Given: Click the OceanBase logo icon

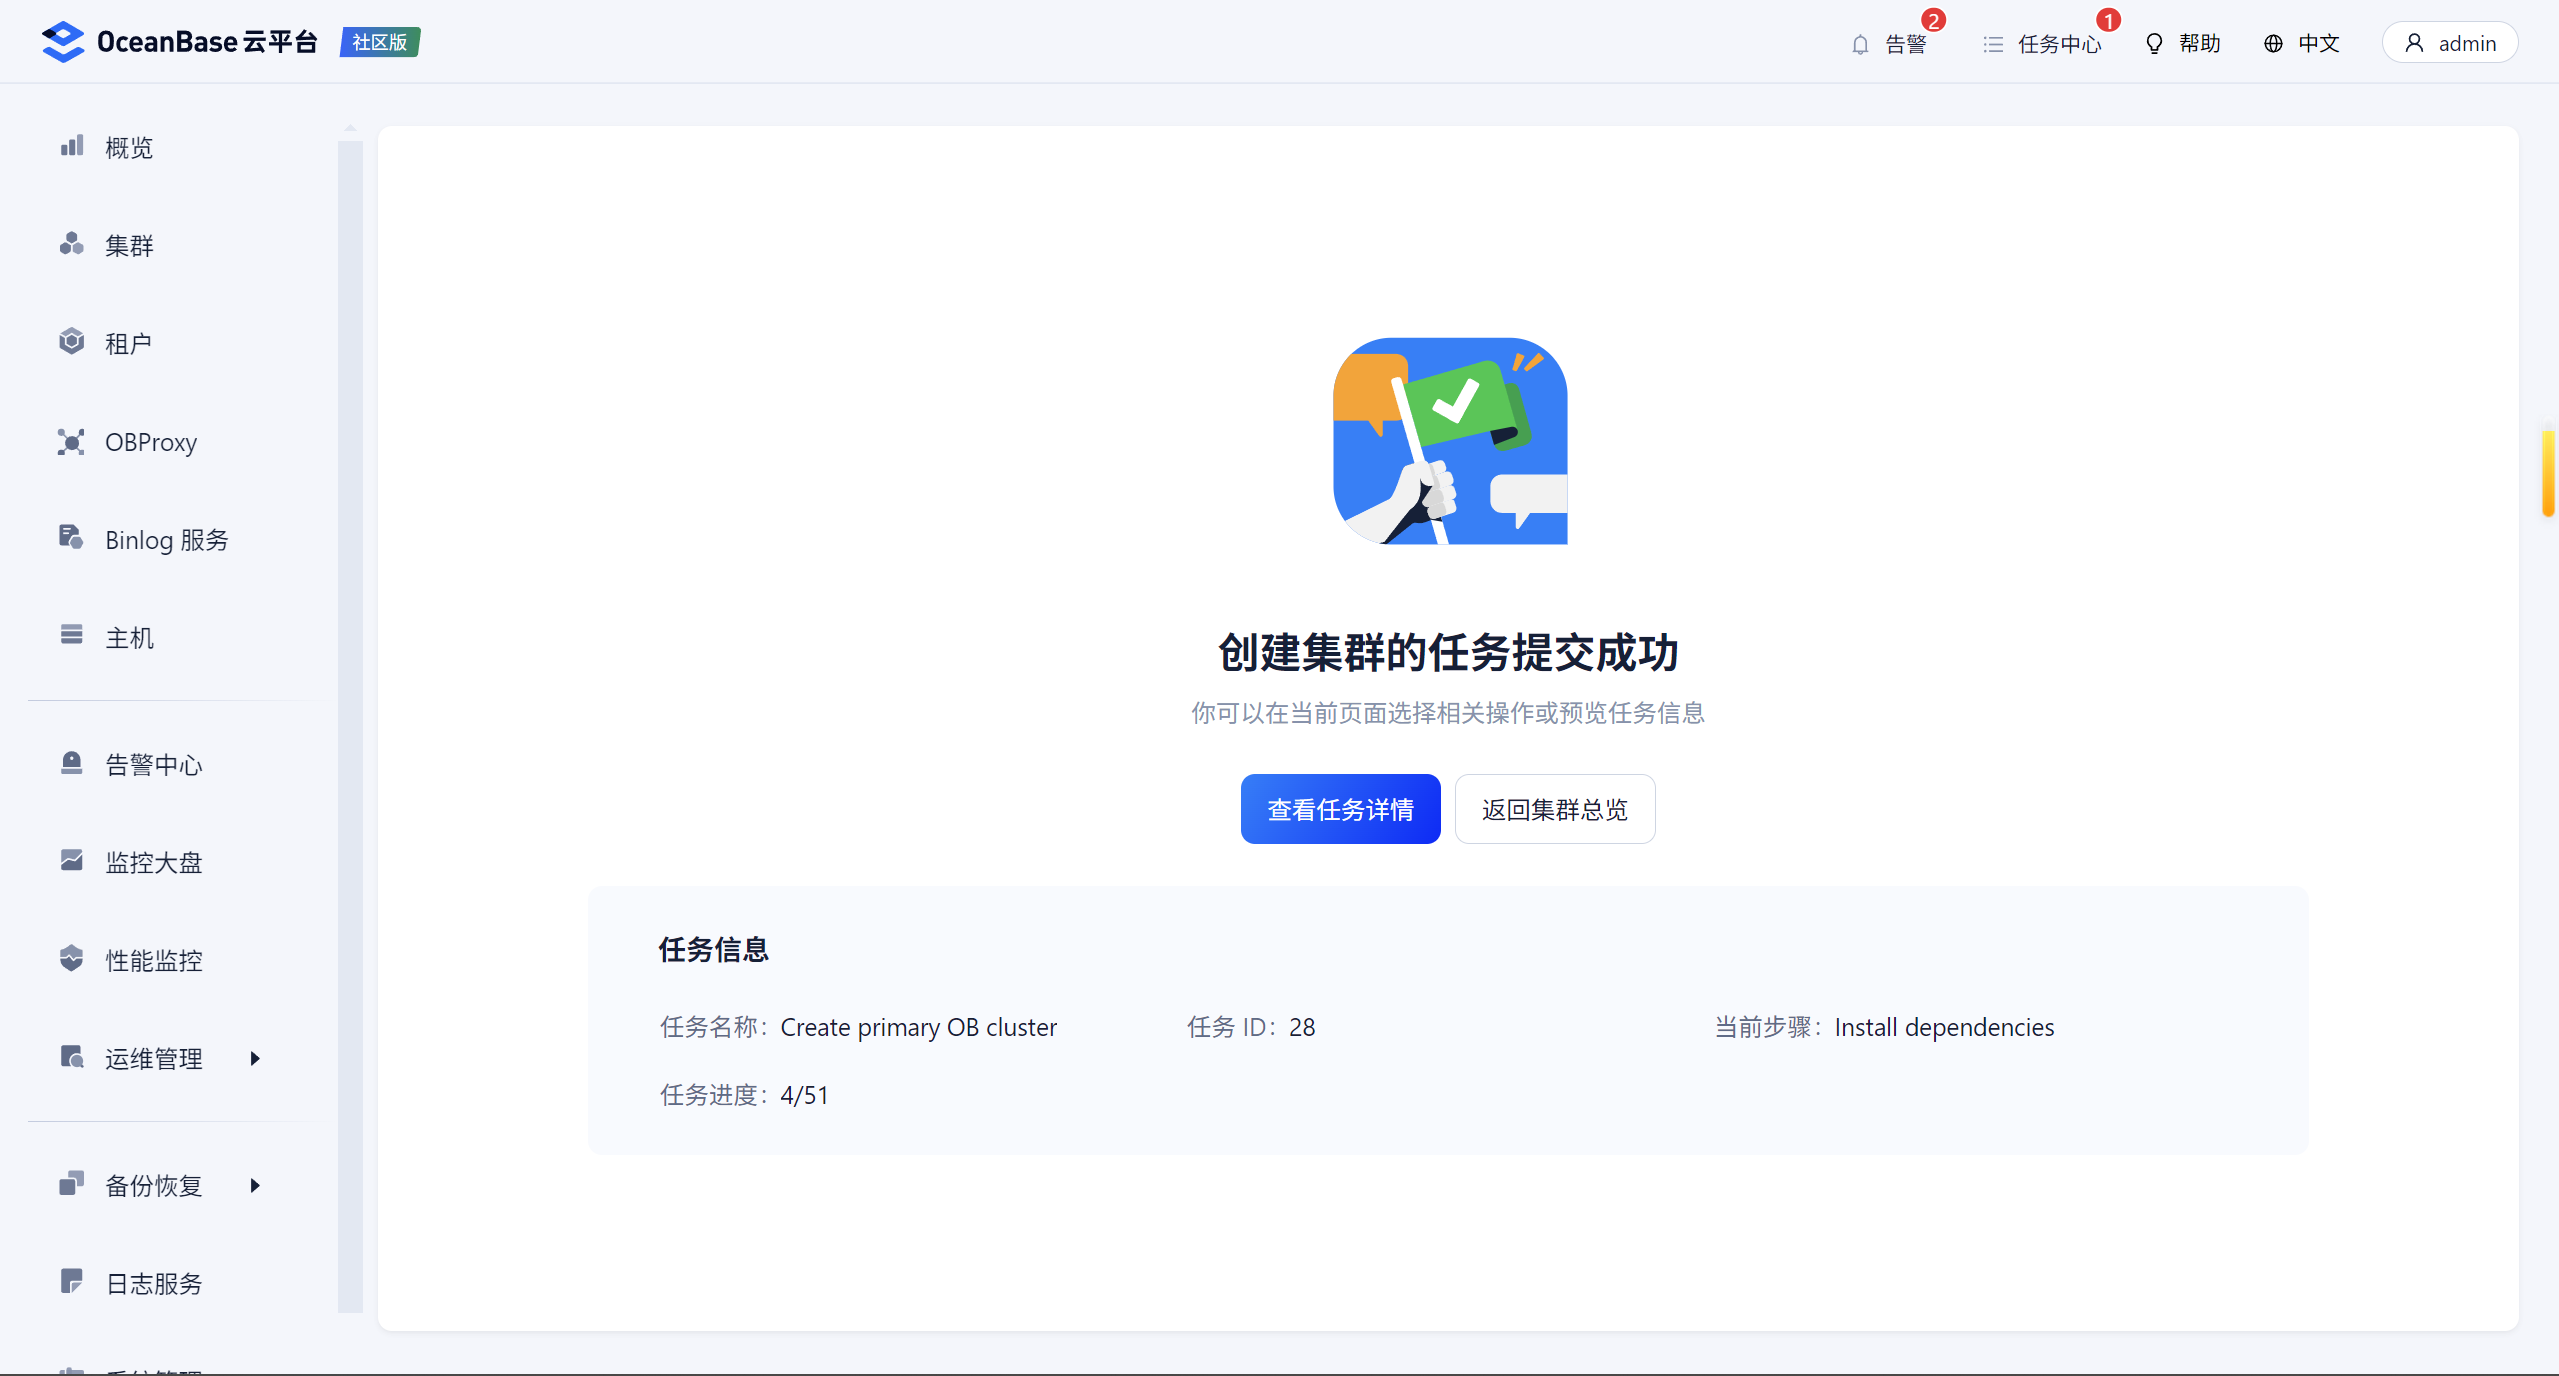Looking at the screenshot, I should click(63, 42).
